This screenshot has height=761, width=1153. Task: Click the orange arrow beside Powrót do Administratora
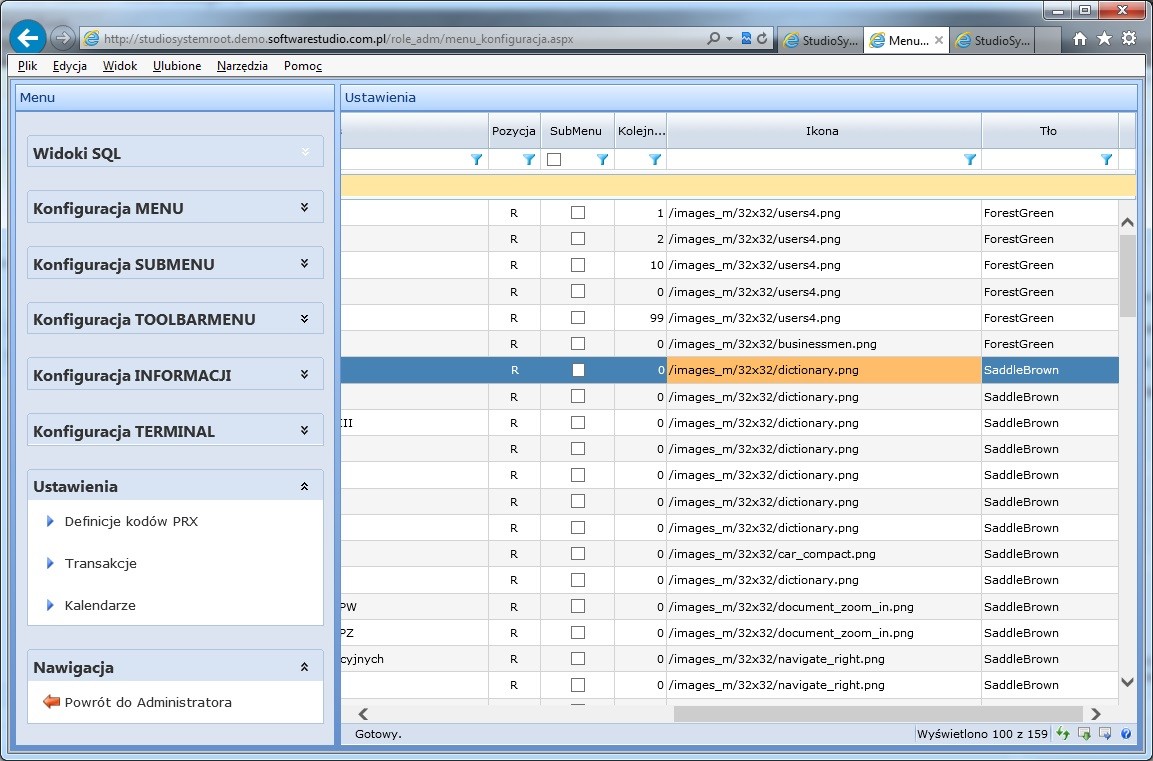[51, 702]
